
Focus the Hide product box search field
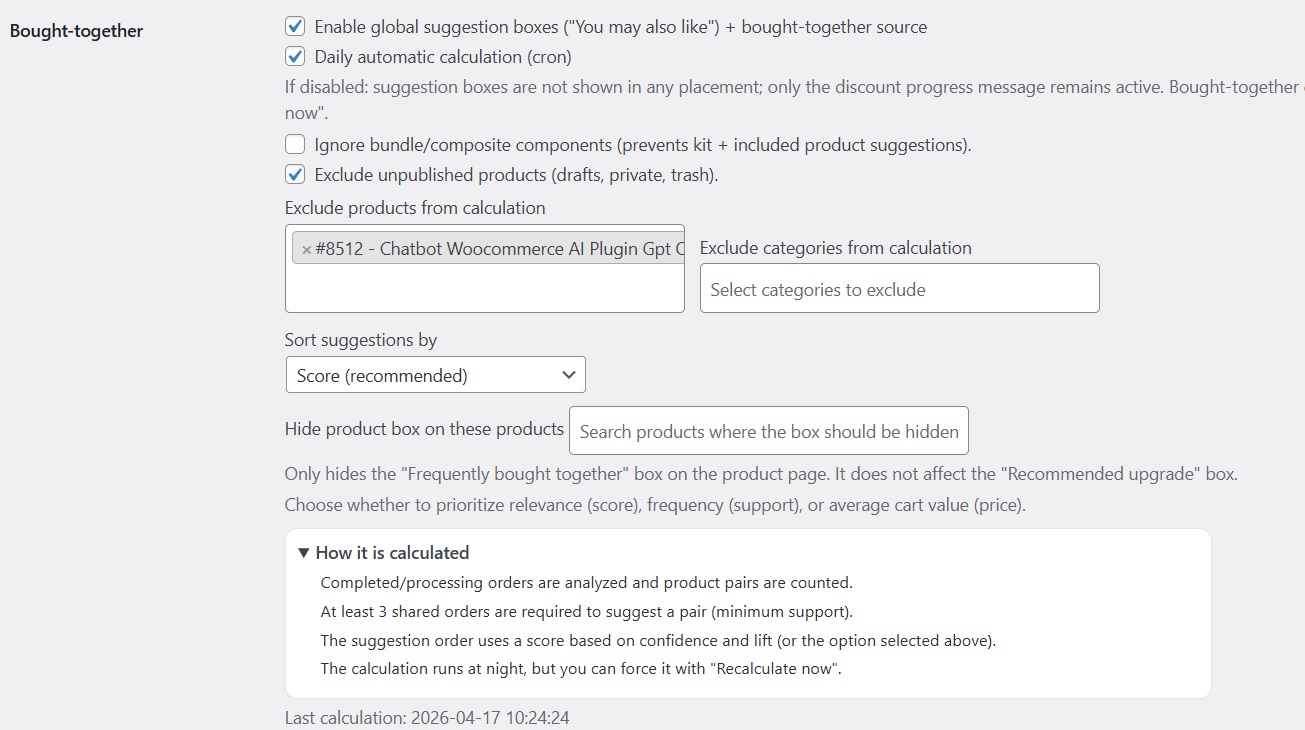768,431
